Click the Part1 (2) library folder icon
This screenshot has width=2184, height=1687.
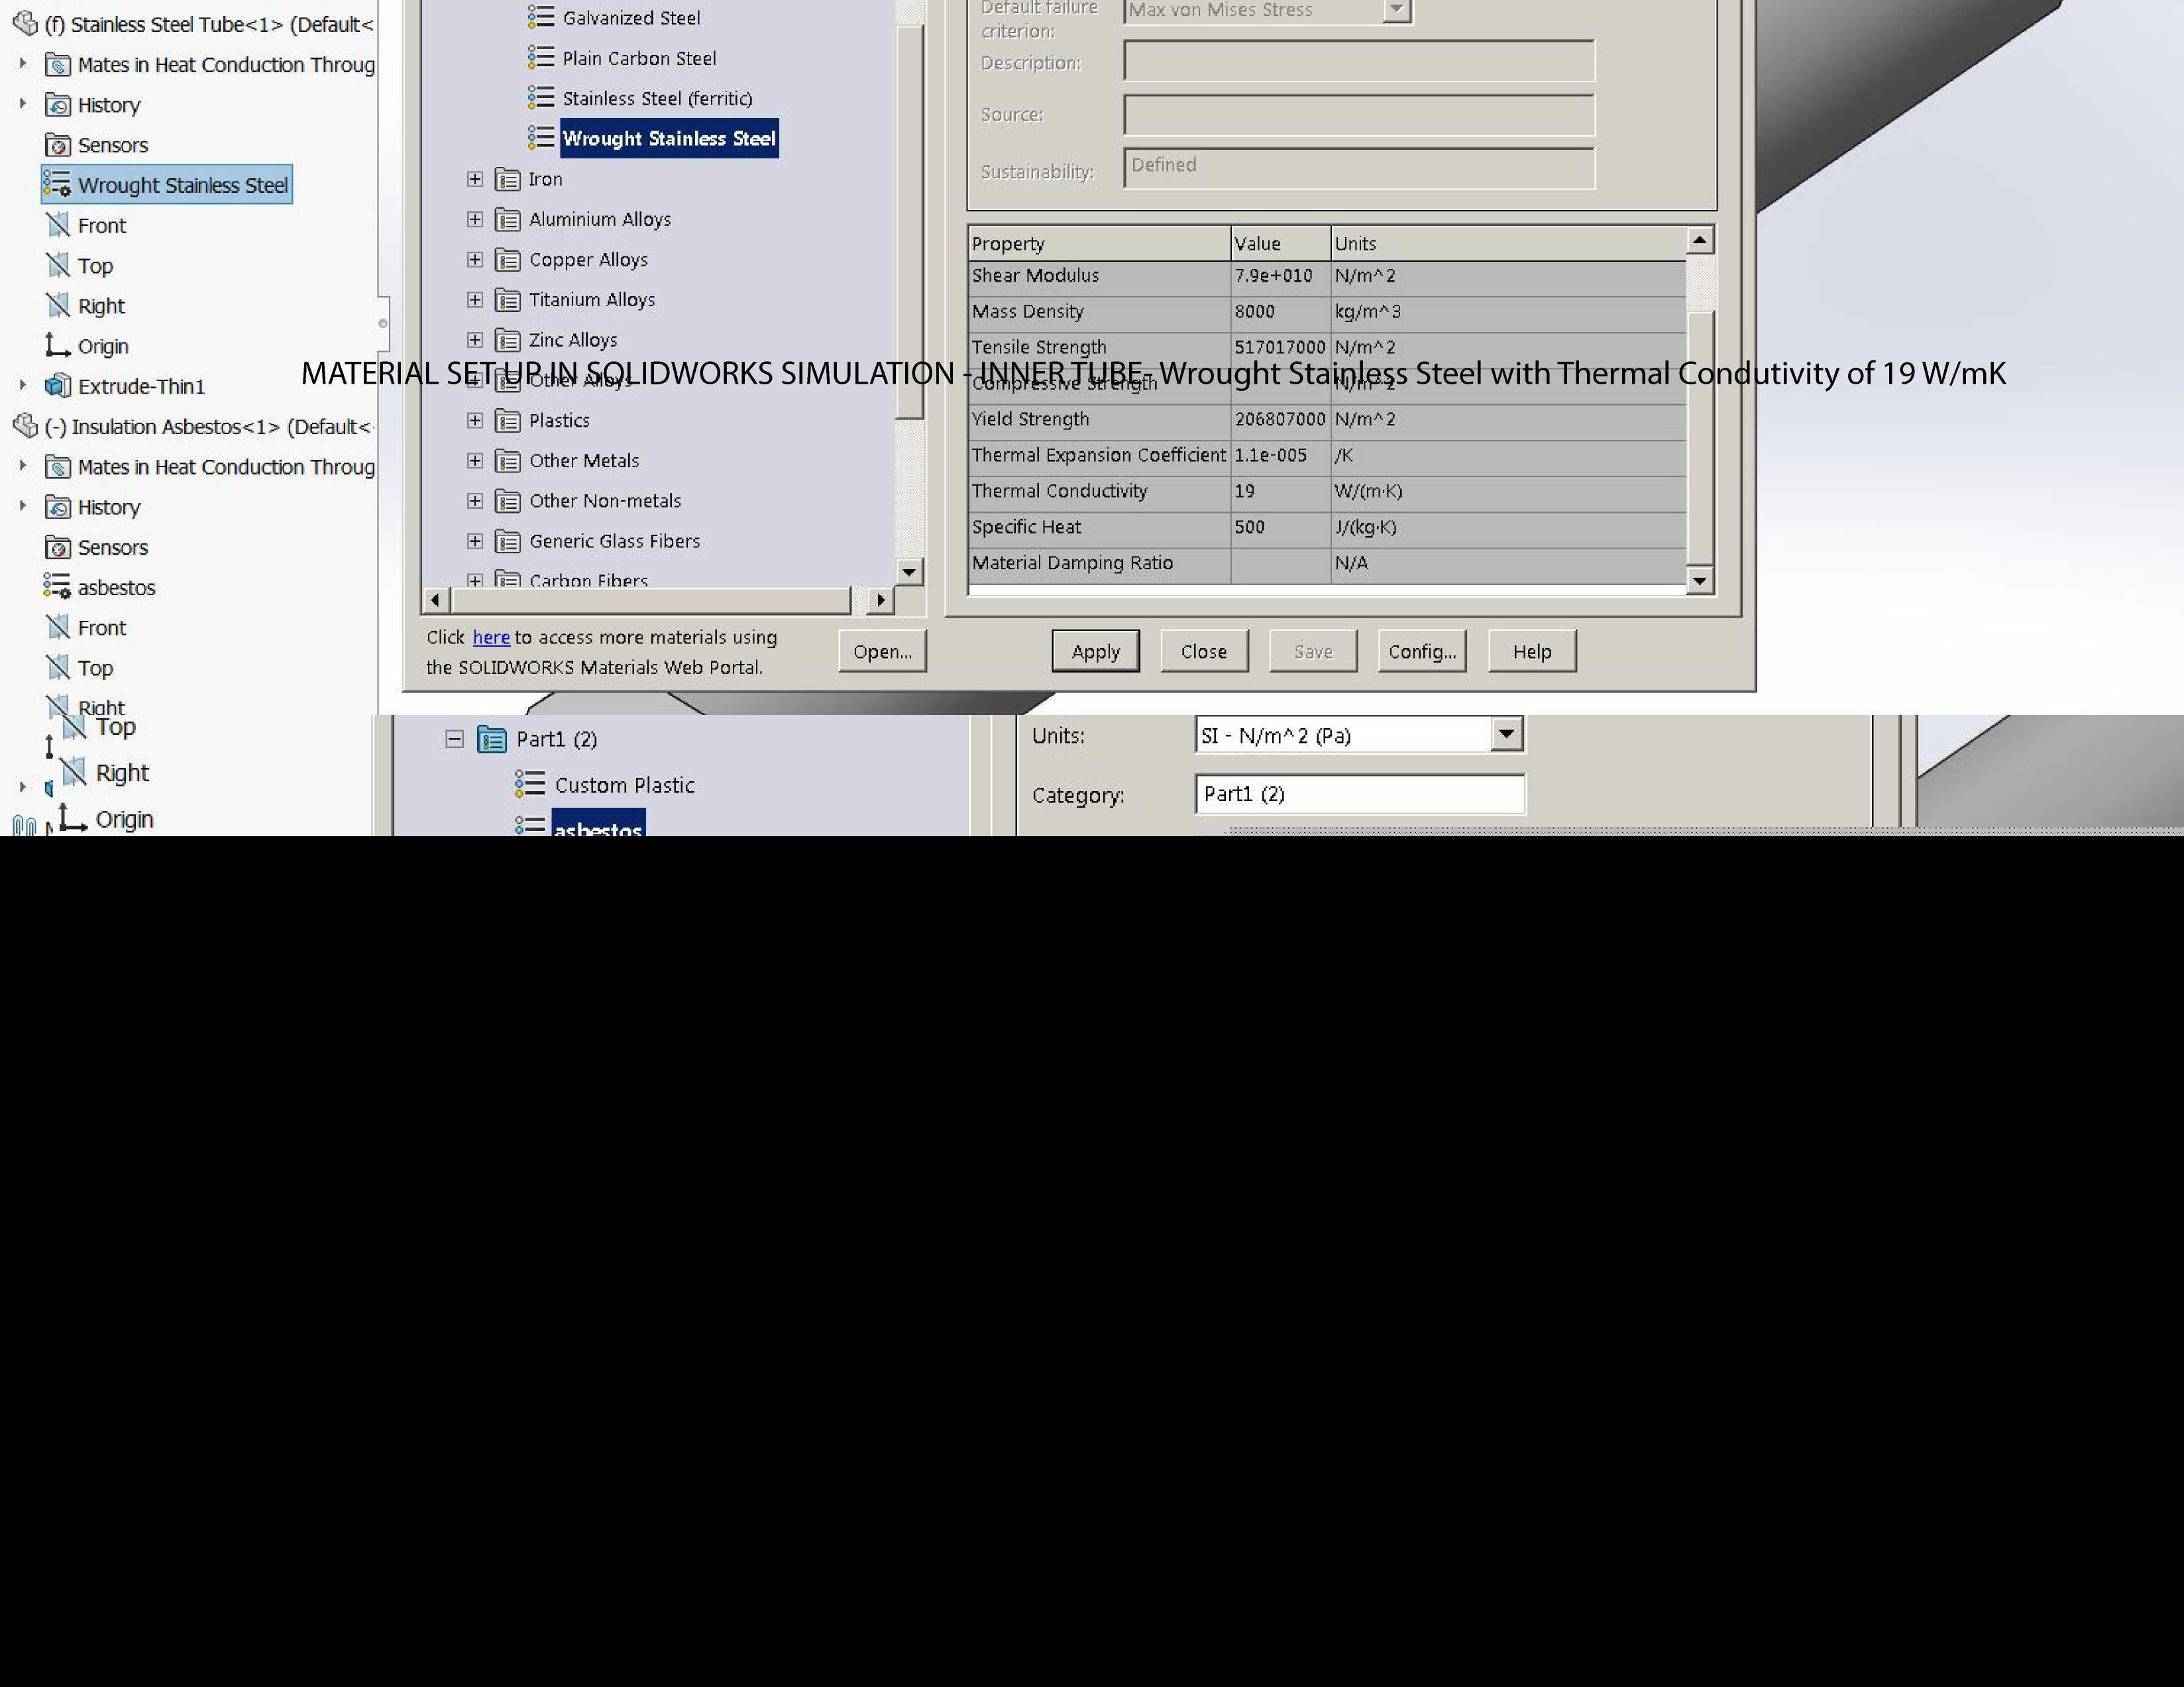[x=492, y=739]
